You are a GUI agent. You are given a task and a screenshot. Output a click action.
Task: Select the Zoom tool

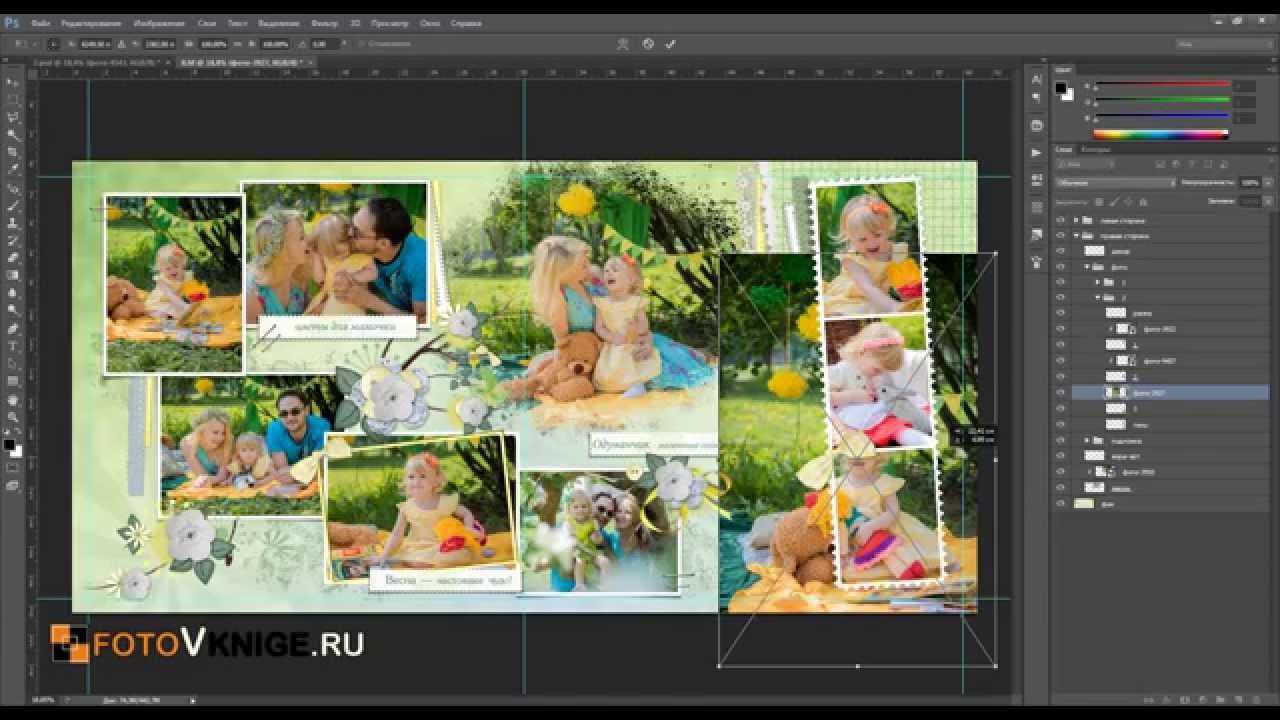click(x=13, y=416)
